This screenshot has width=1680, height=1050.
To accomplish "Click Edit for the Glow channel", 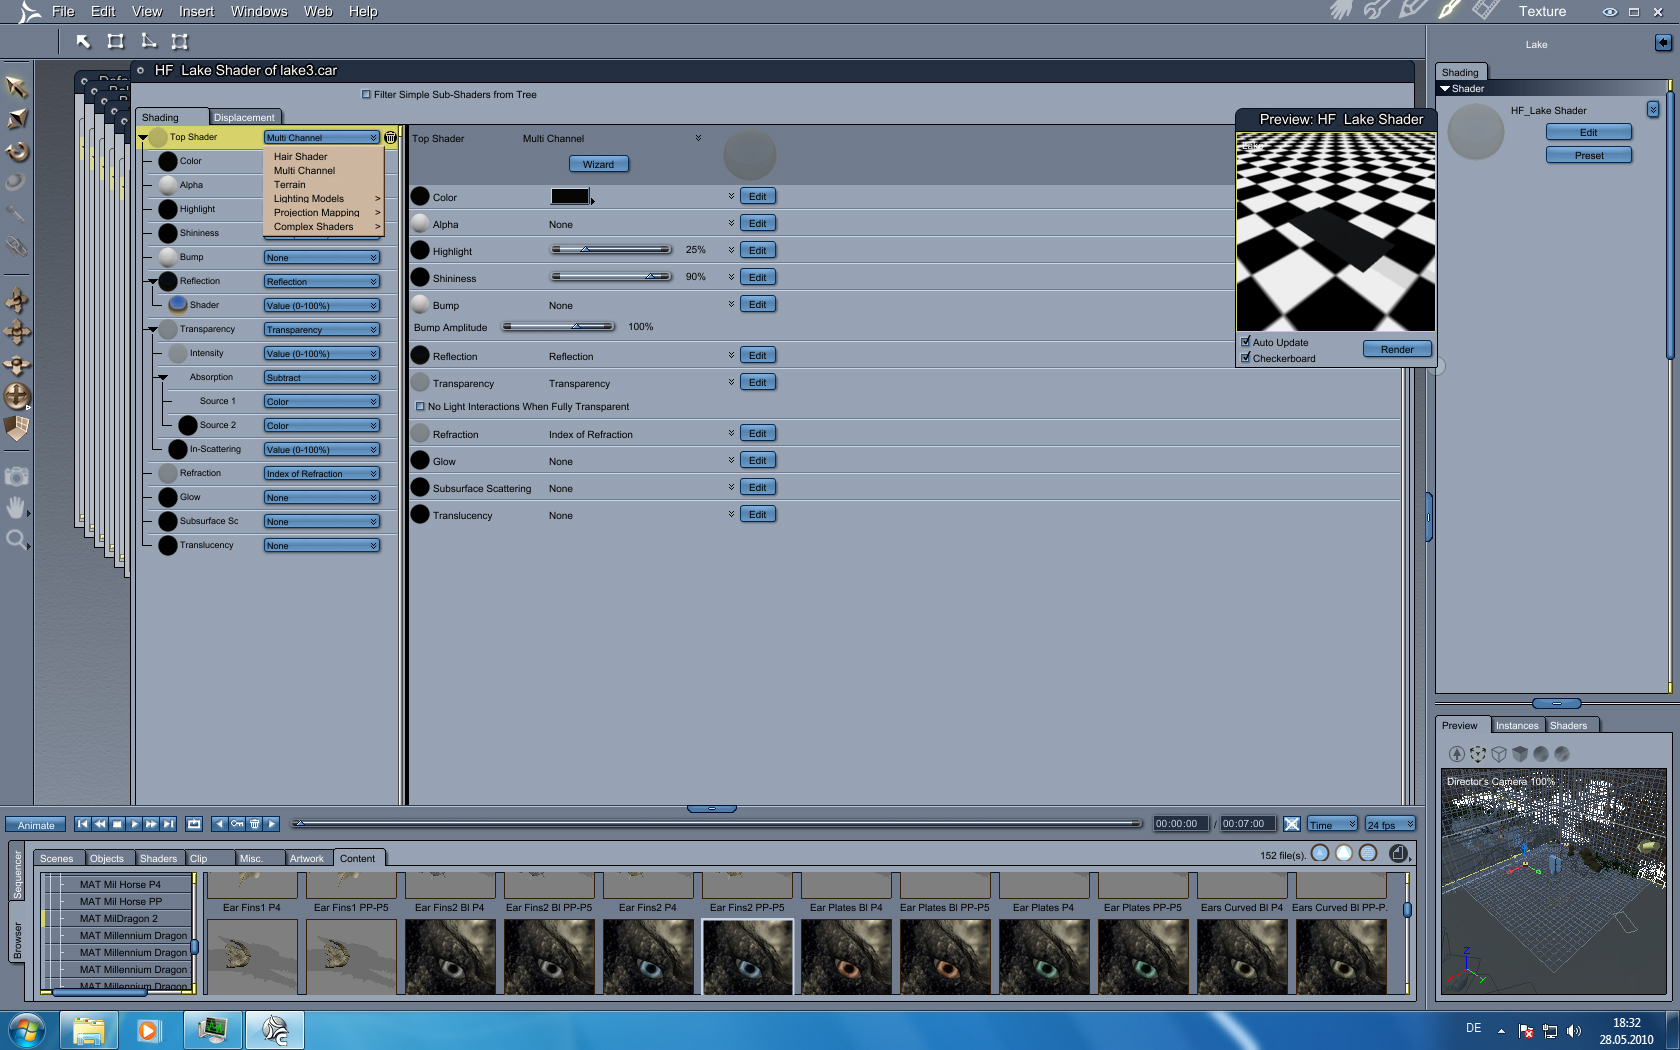I will 758,460.
